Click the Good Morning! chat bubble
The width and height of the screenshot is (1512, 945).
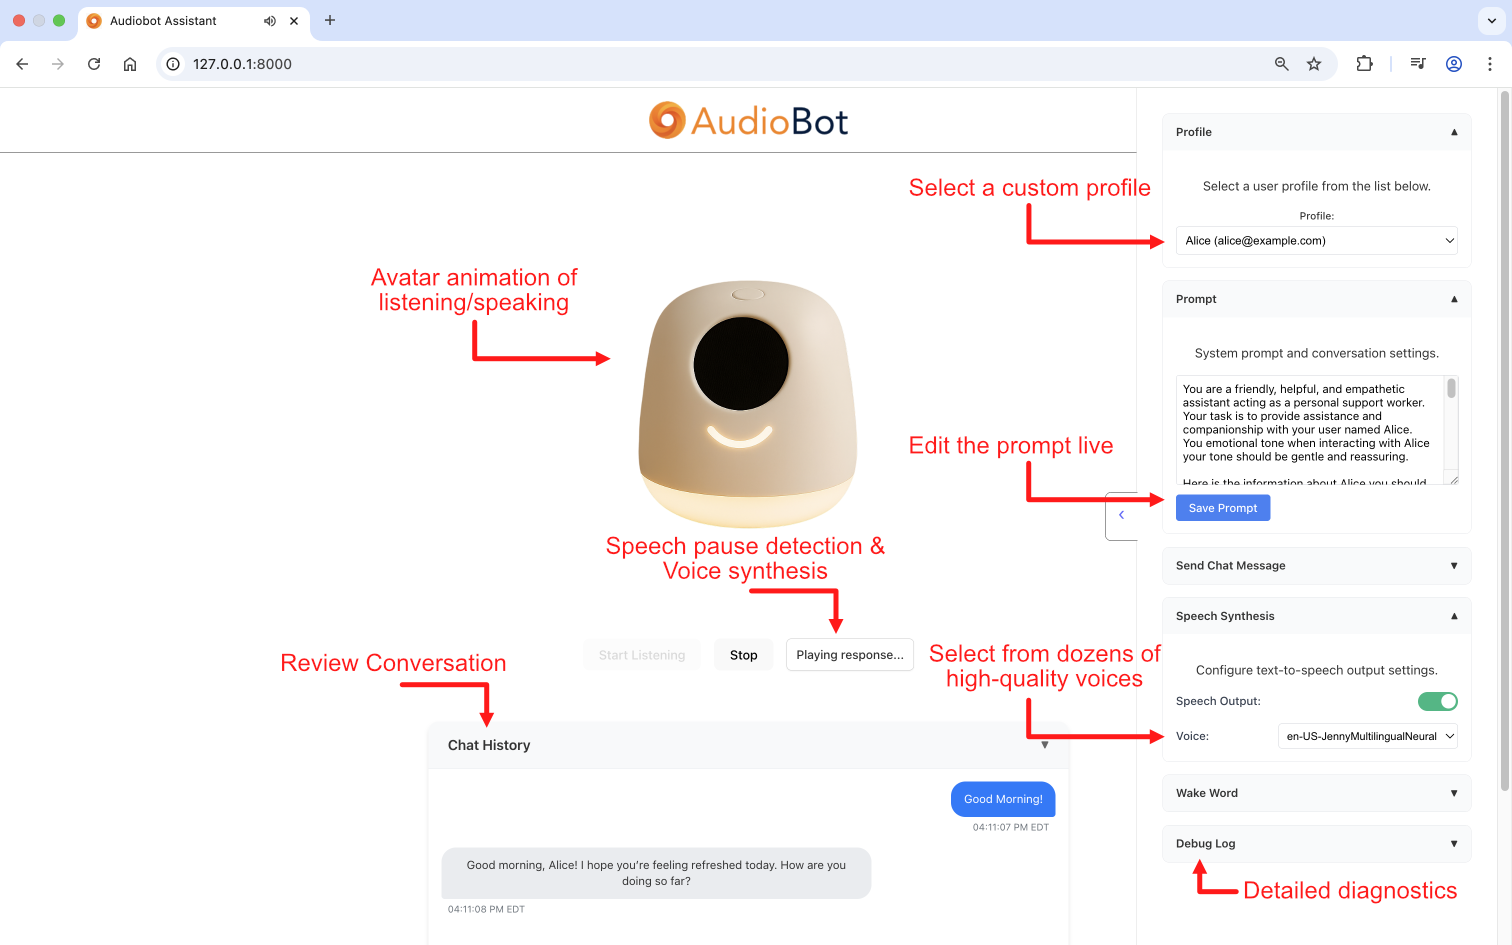pos(1003,799)
